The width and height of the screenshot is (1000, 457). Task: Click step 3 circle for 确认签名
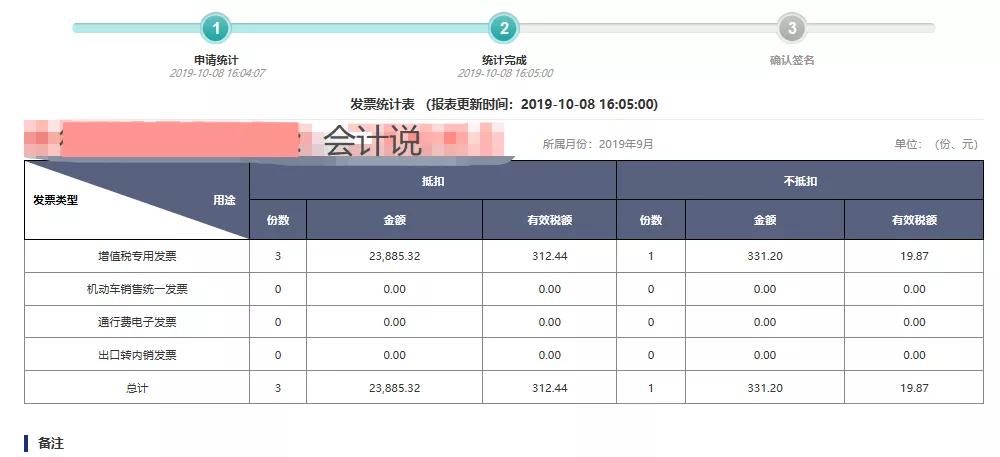coord(792,28)
